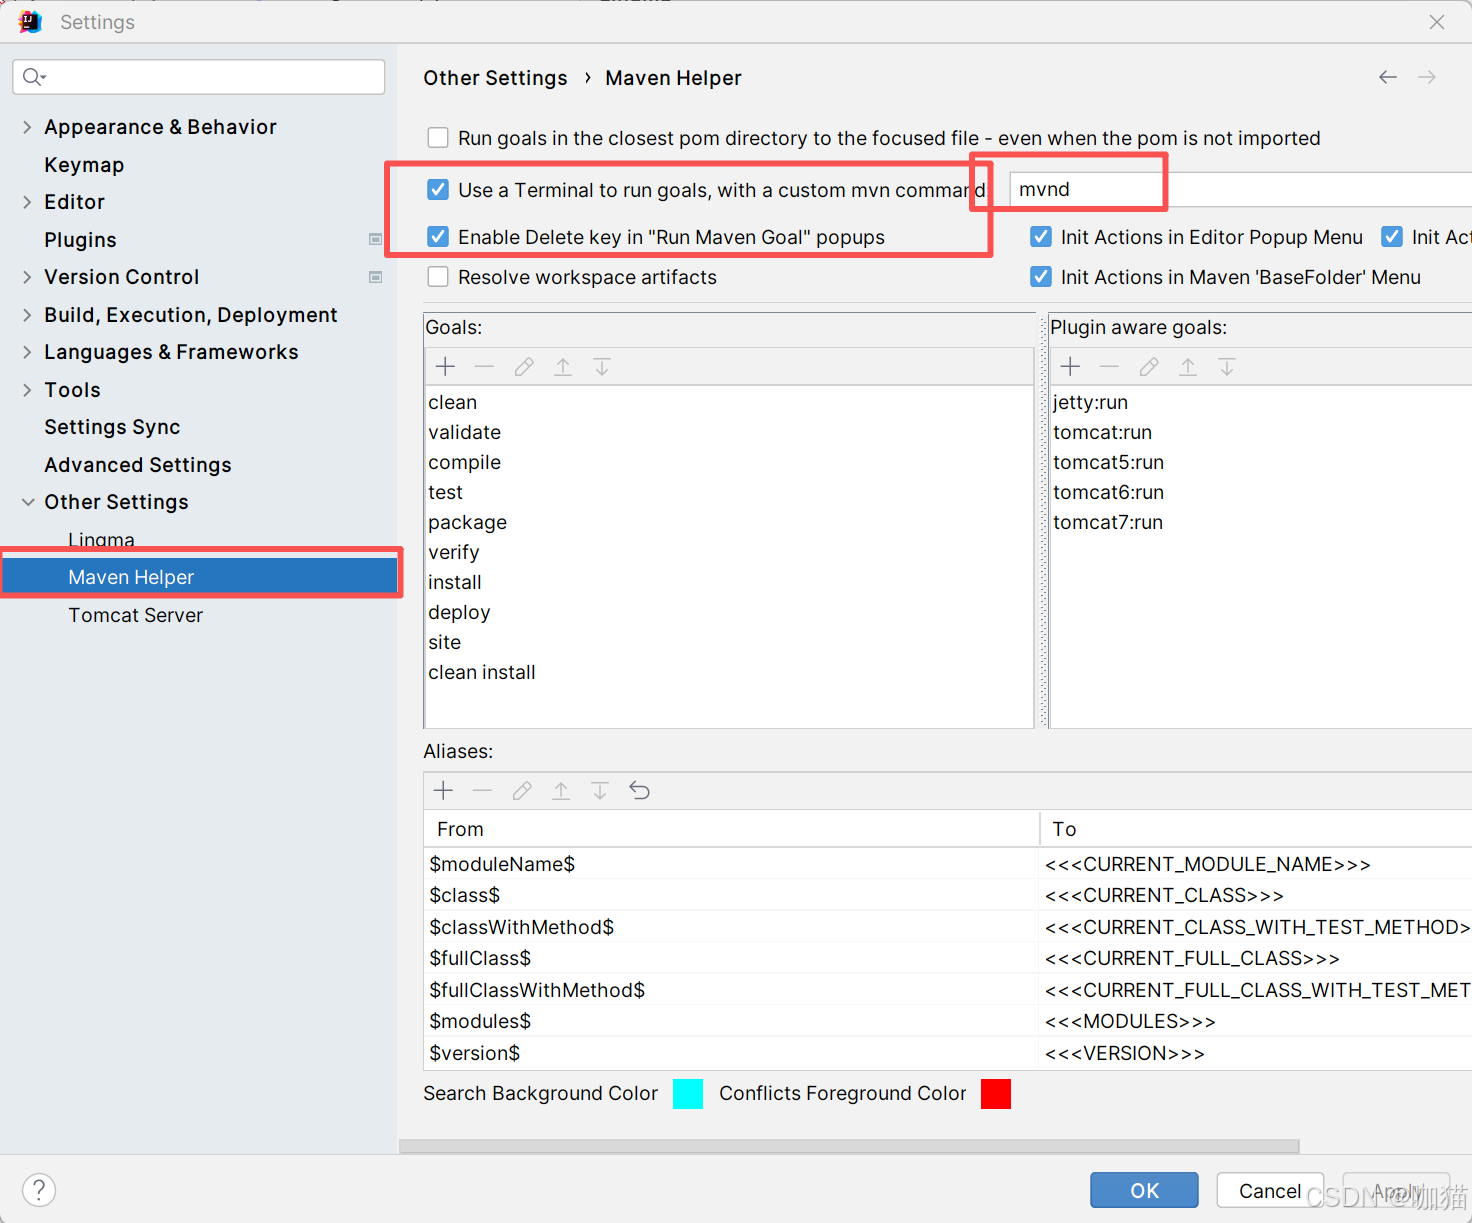Check Resolve workspace artifacts

tap(438, 277)
